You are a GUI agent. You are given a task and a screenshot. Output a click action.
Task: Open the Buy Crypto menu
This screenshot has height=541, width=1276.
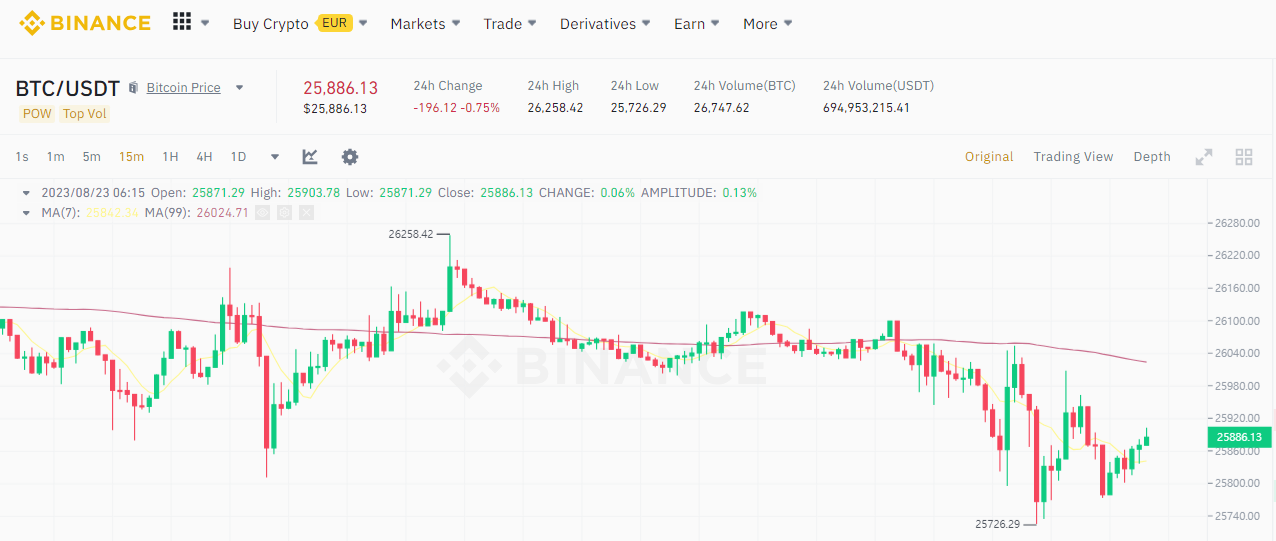(271, 24)
